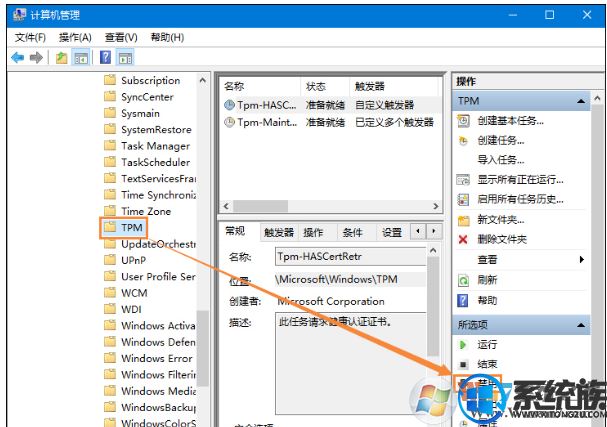Click clock icon of Tpm-Maint task

pyautogui.click(x=230, y=122)
